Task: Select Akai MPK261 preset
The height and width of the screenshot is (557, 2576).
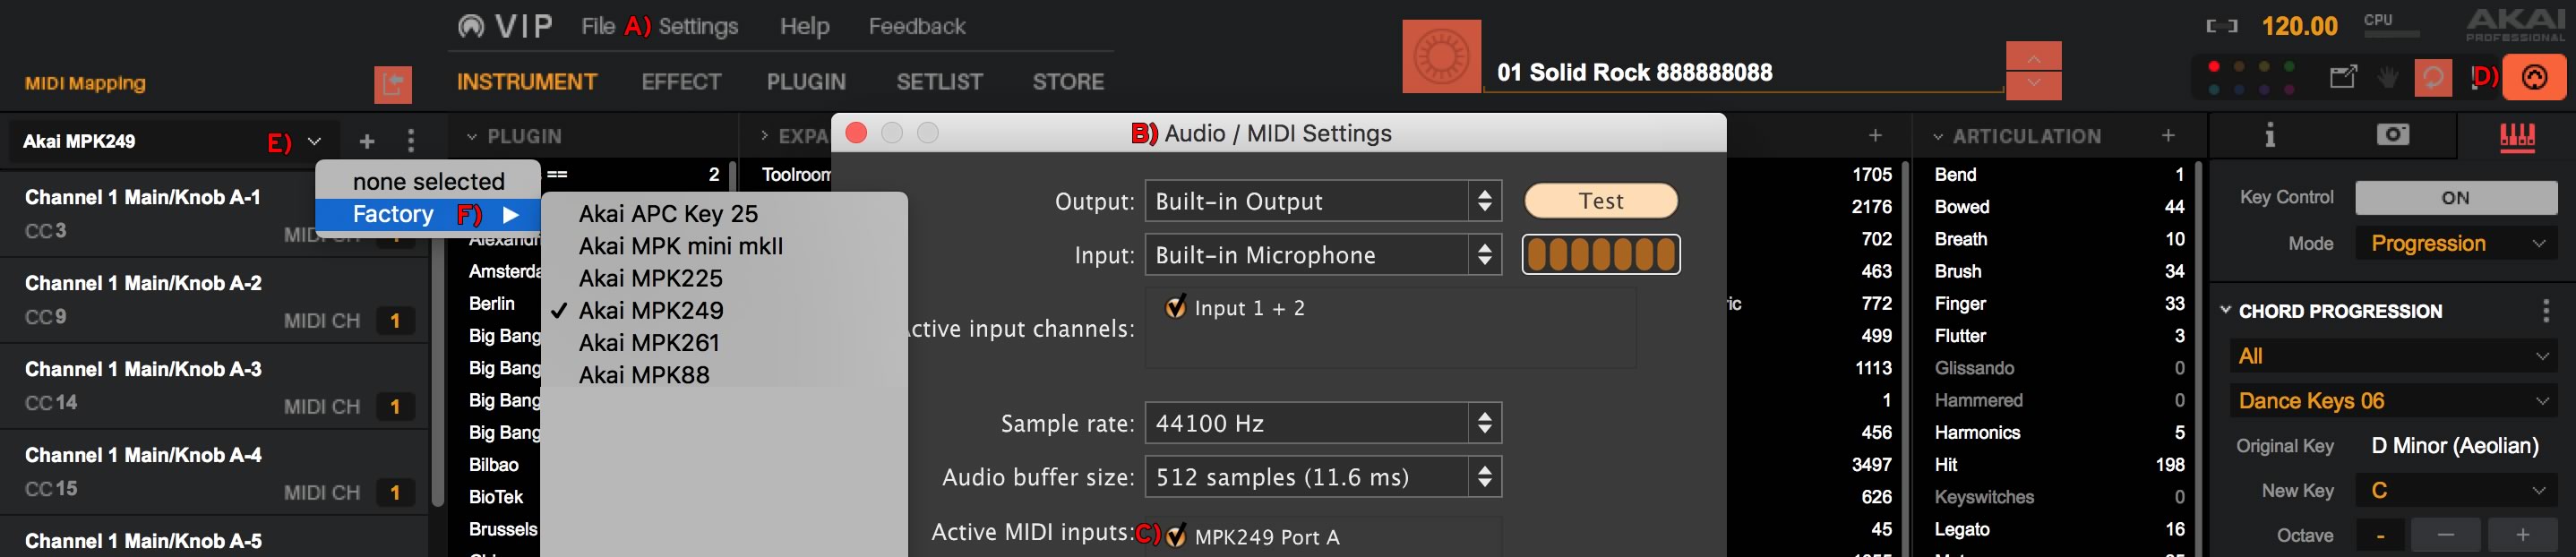Action: (724, 342)
